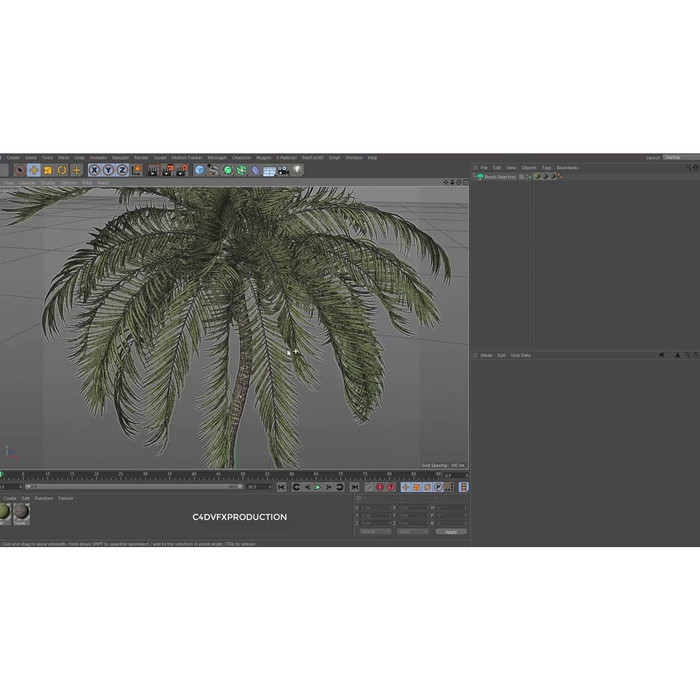Open the MoGraph menu
The image size is (700, 700).
coord(217,158)
